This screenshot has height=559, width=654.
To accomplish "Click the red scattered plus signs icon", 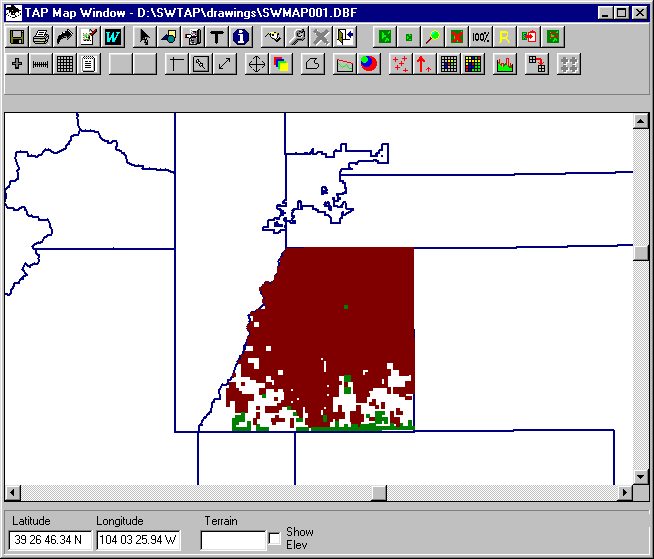I will pos(400,64).
